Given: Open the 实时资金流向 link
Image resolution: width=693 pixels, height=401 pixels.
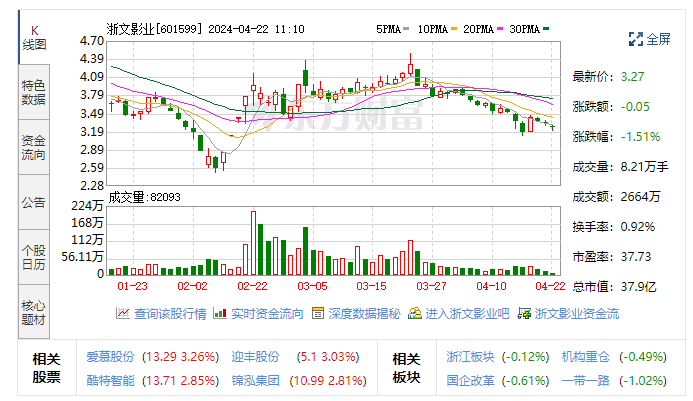Looking at the screenshot, I should coord(267,314).
